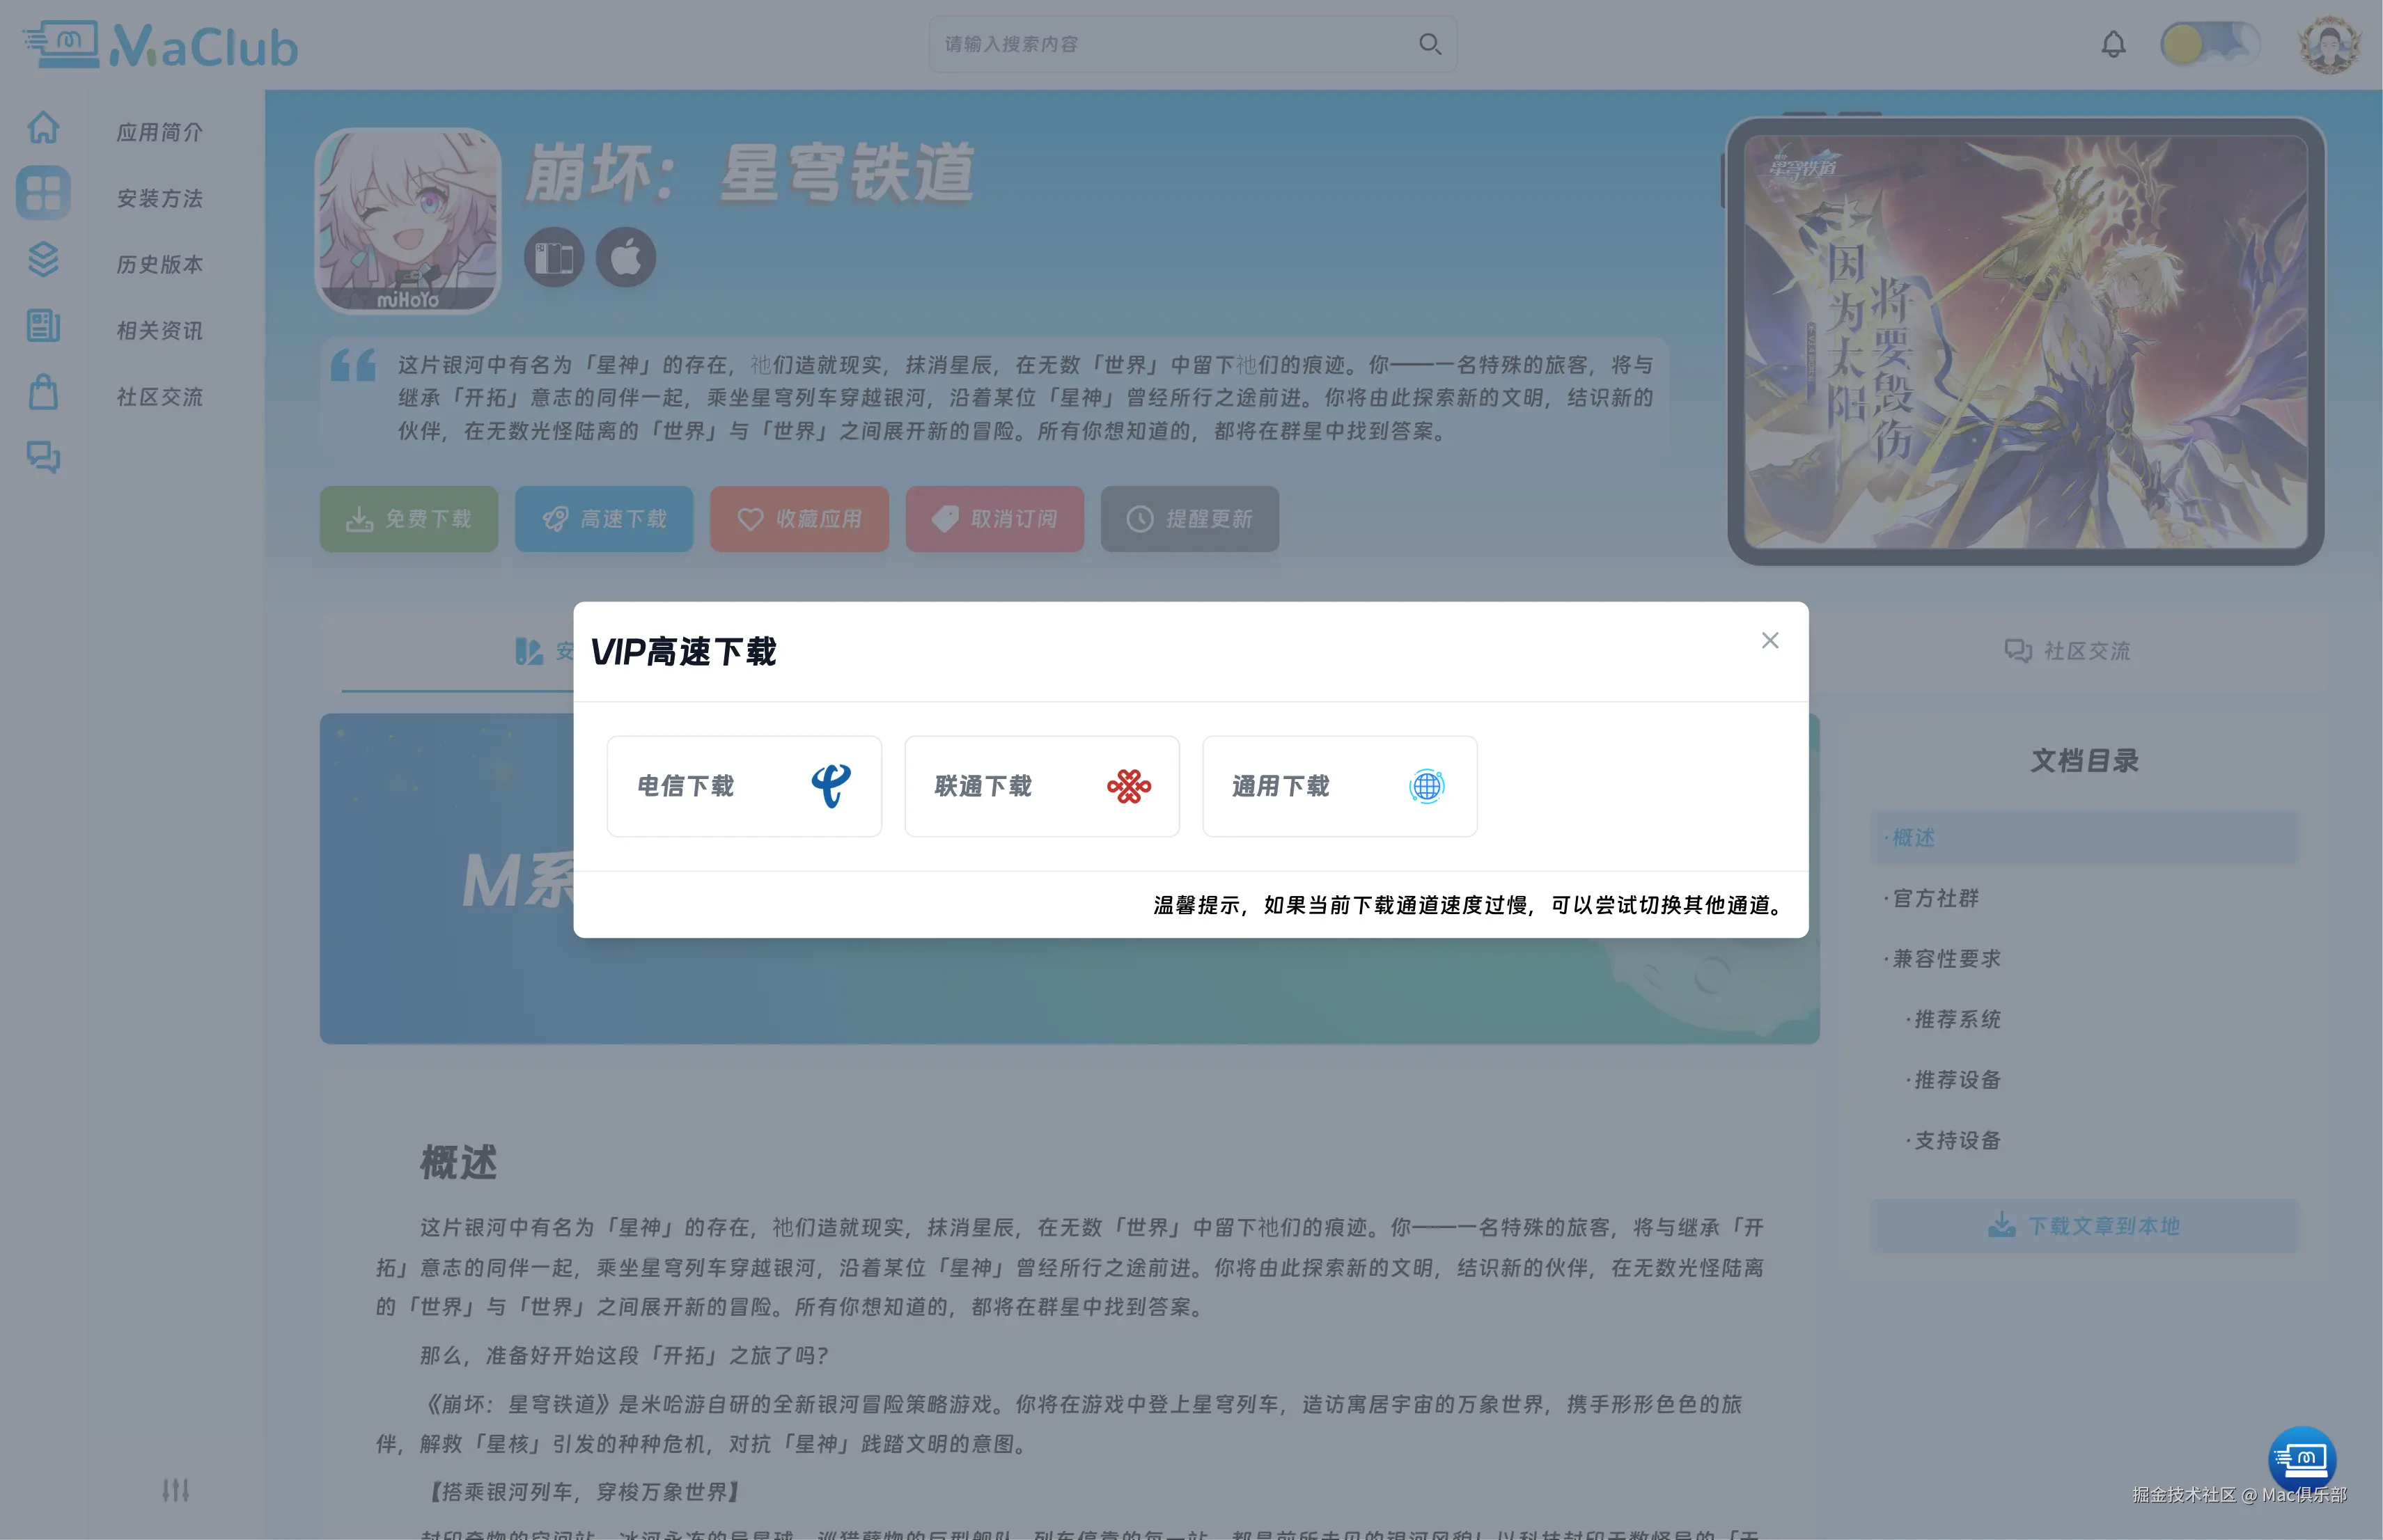
Task: Close the VIP高速下载 dialog
Action: (1770, 640)
